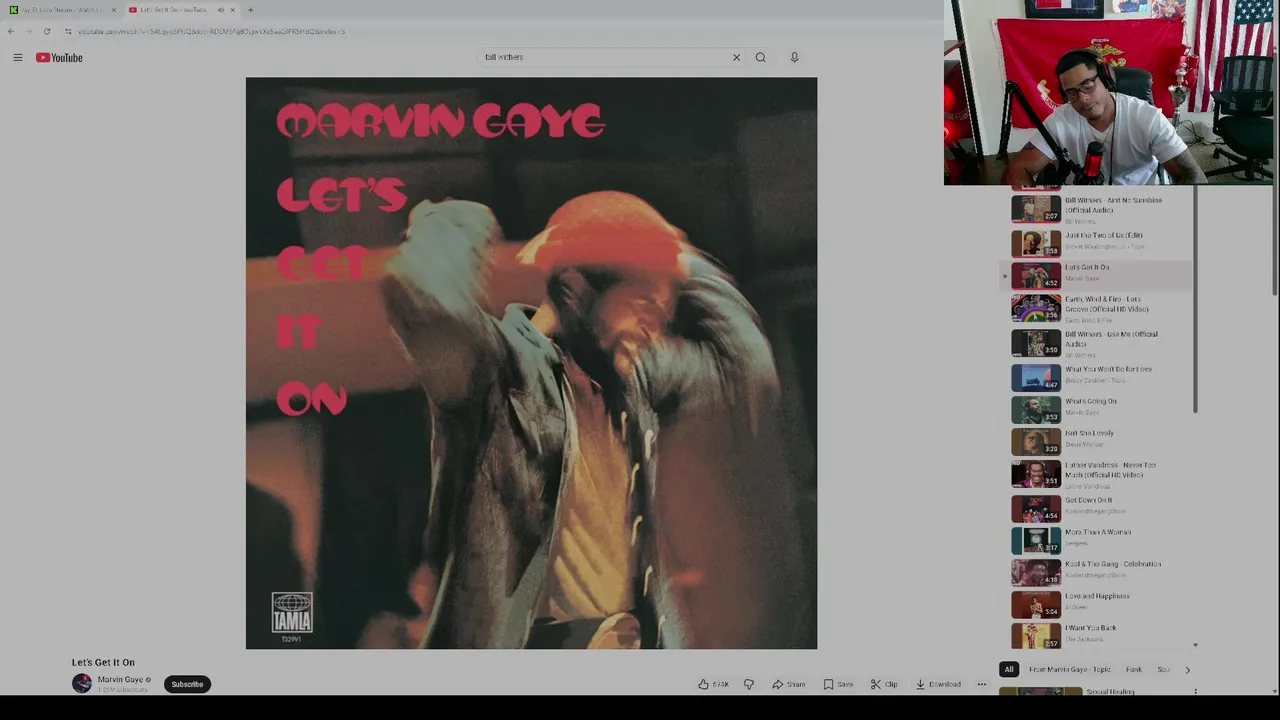The height and width of the screenshot is (720, 1280).
Task: Click the browser back arrow
Action: tap(11, 31)
